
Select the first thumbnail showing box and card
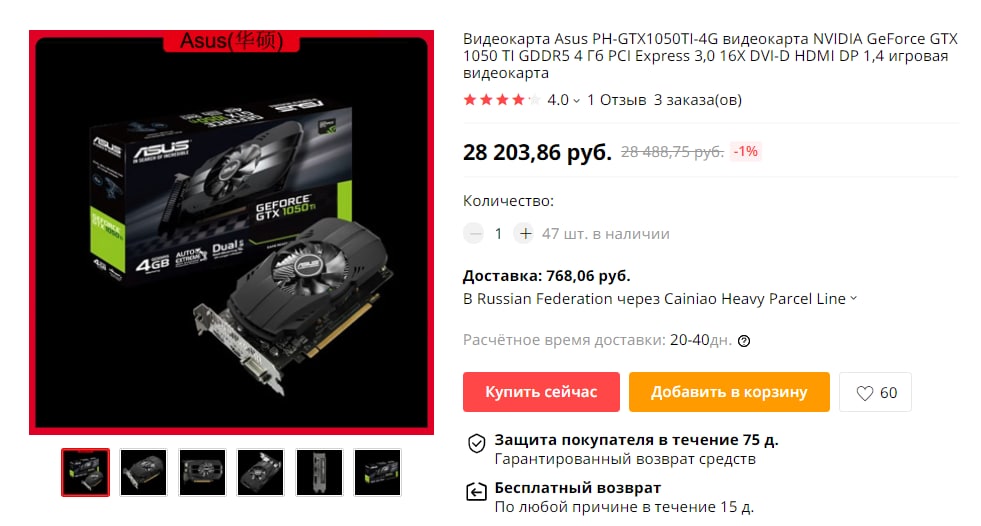(x=86, y=472)
